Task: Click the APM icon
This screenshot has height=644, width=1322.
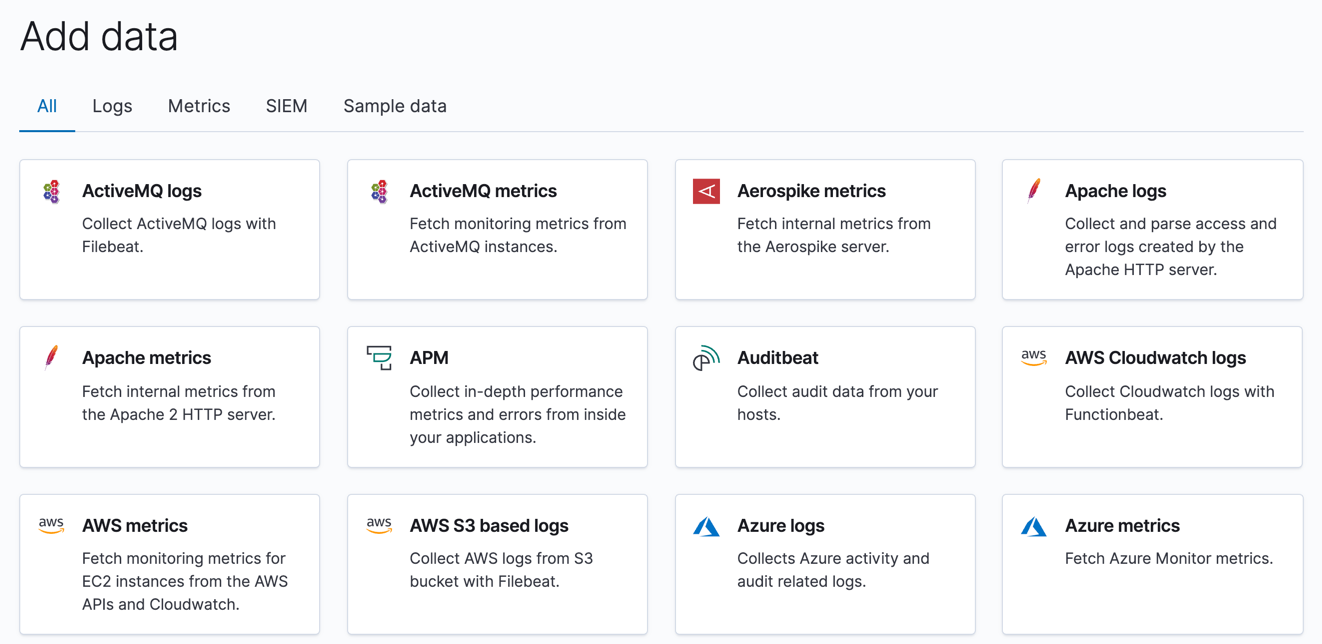Action: (x=379, y=358)
